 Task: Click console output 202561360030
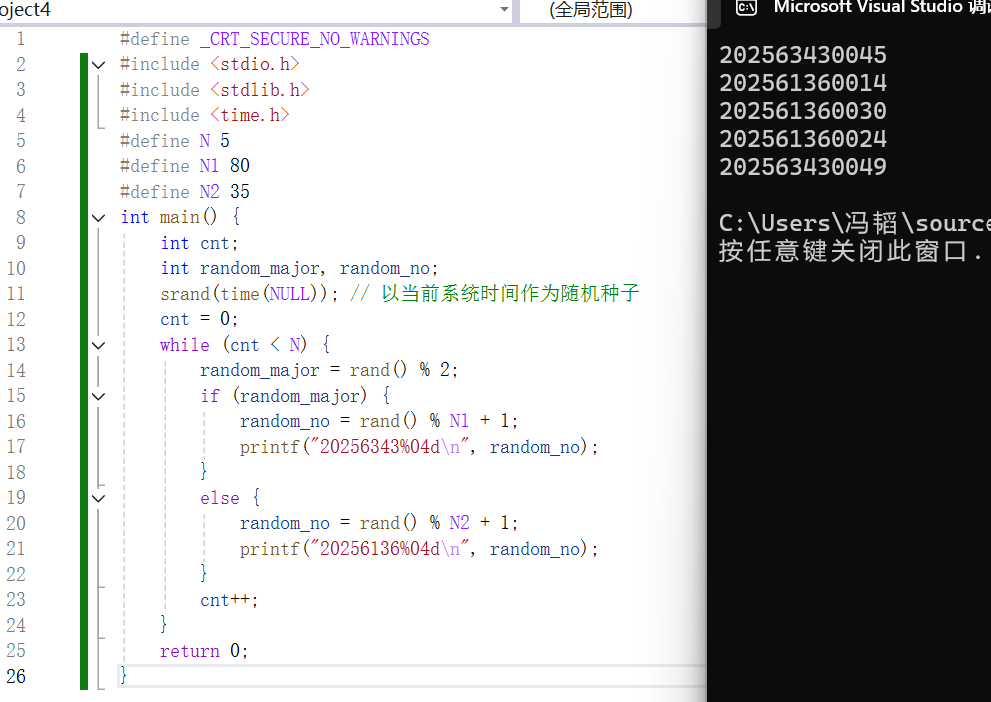pyautogui.click(x=803, y=111)
